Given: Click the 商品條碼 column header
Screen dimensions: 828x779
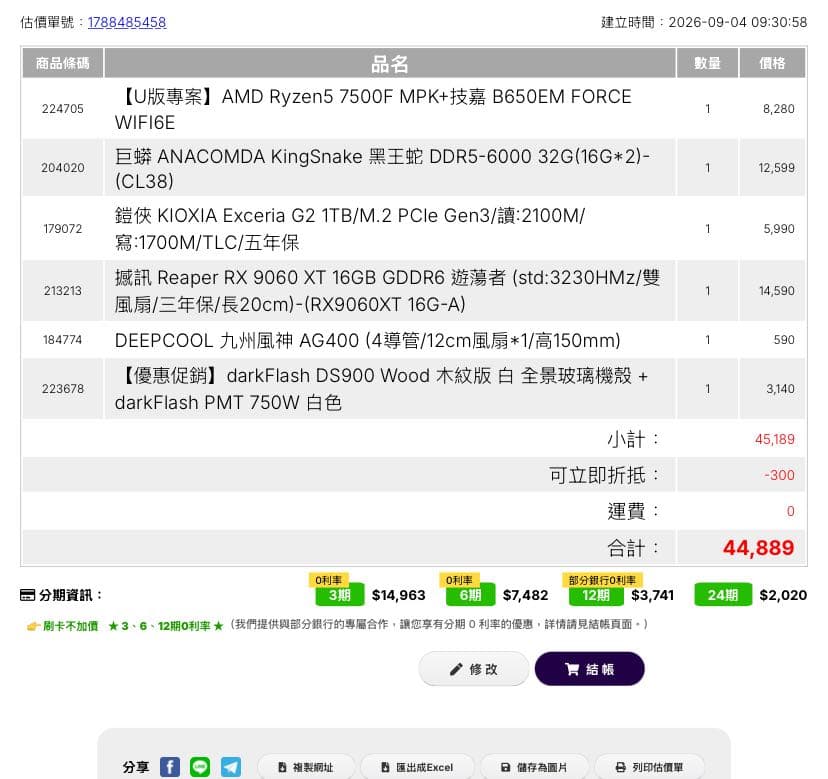Looking at the screenshot, I should point(63,63).
